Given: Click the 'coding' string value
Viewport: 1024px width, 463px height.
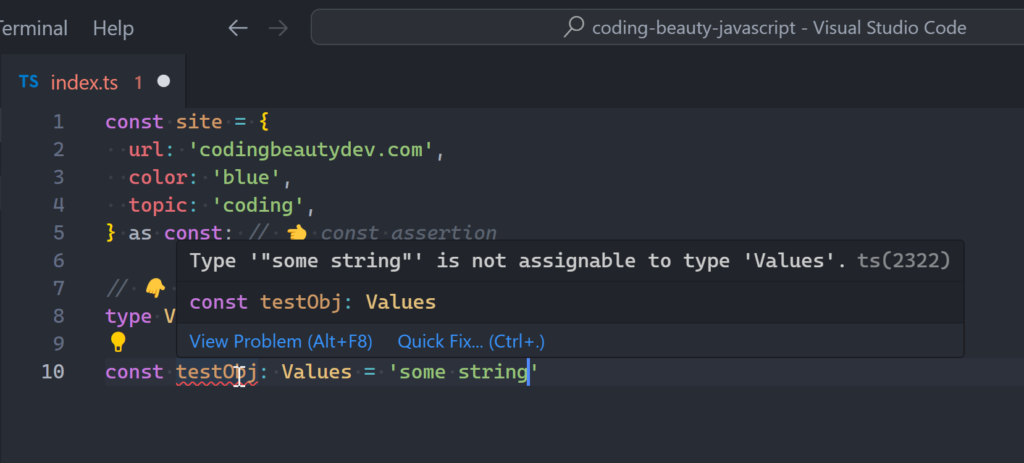Looking at the screenshot, I should click(x=259, y=206).
